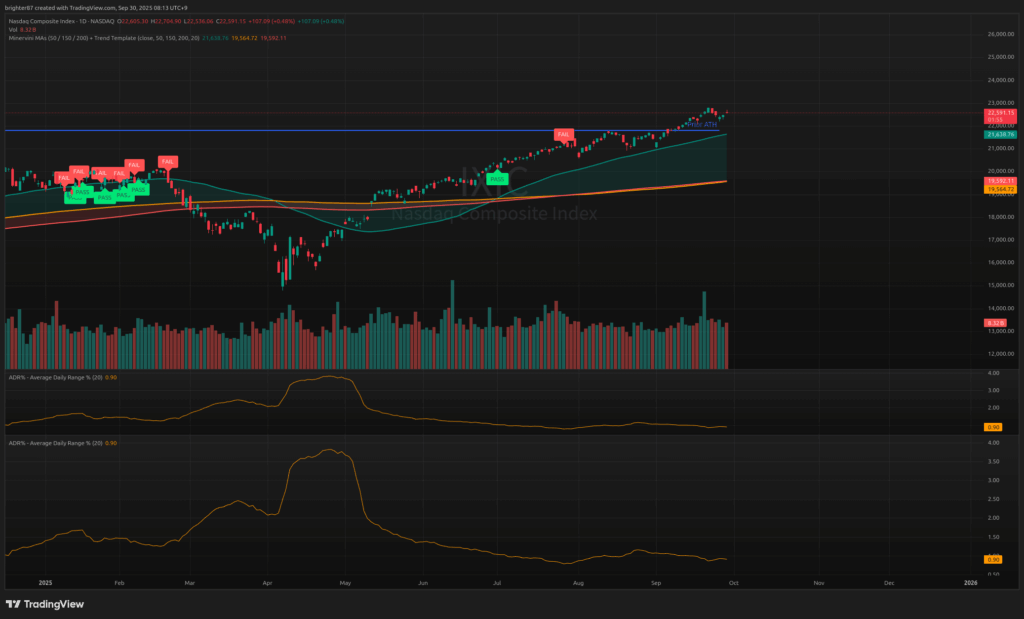Image resolution: width=1024 pixels, height=619 pixels.
Task: Click the FAIL marker in late February
Action: tap(168, 161)
